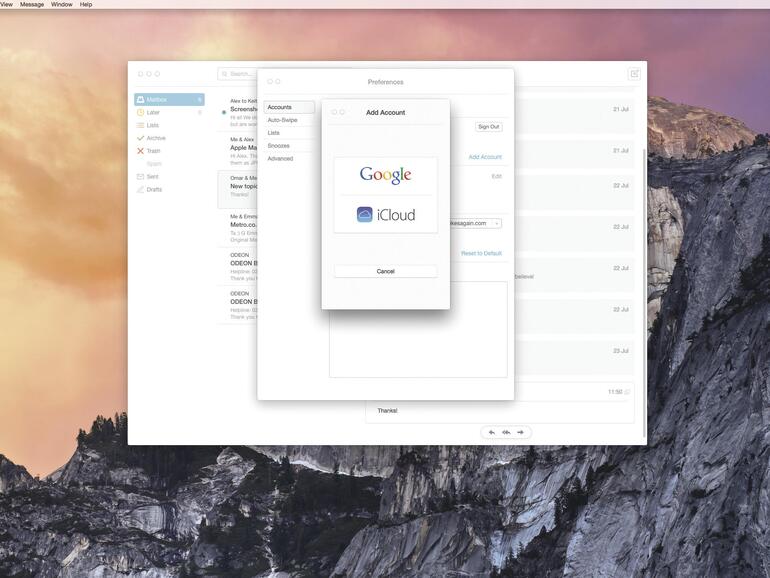Select the Sent envelope icon in sidebar
The width and height of the screenshot is (770, 578).
[140, 176]
